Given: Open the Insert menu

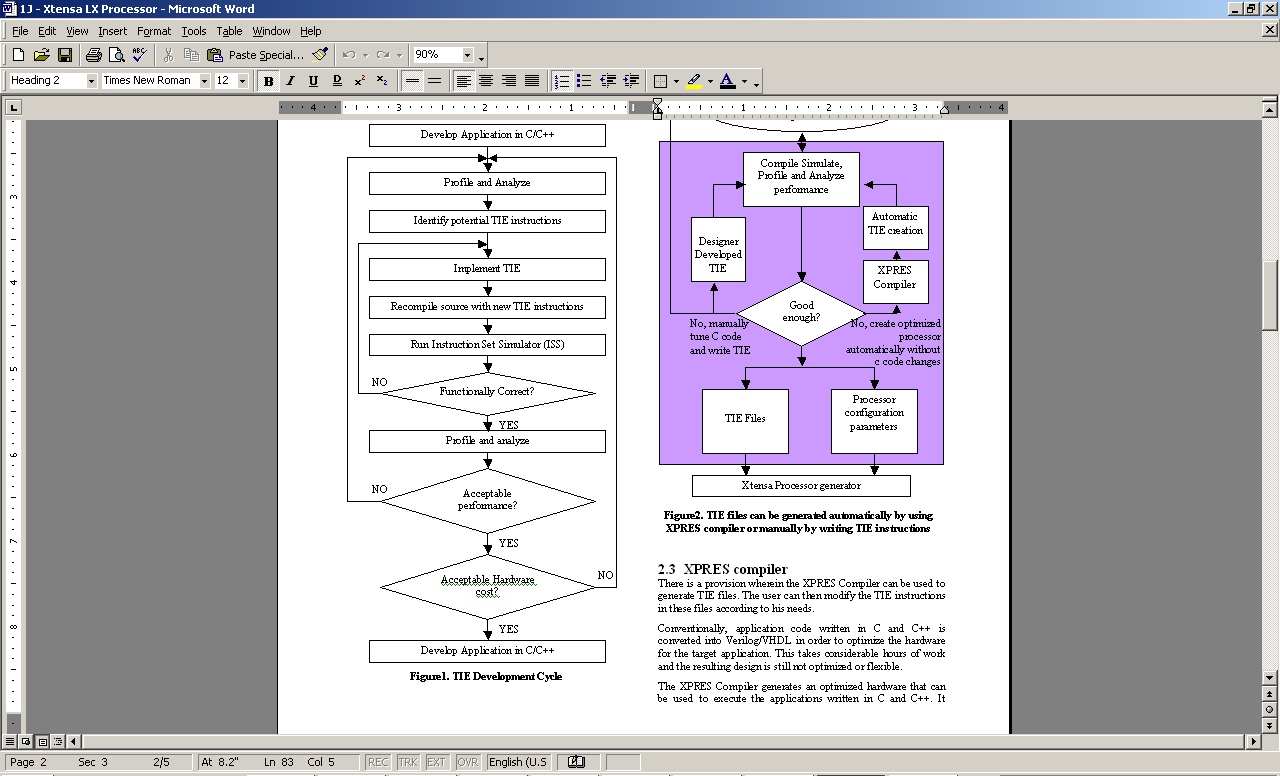Looking at the screenshot, I should [112, 31].
